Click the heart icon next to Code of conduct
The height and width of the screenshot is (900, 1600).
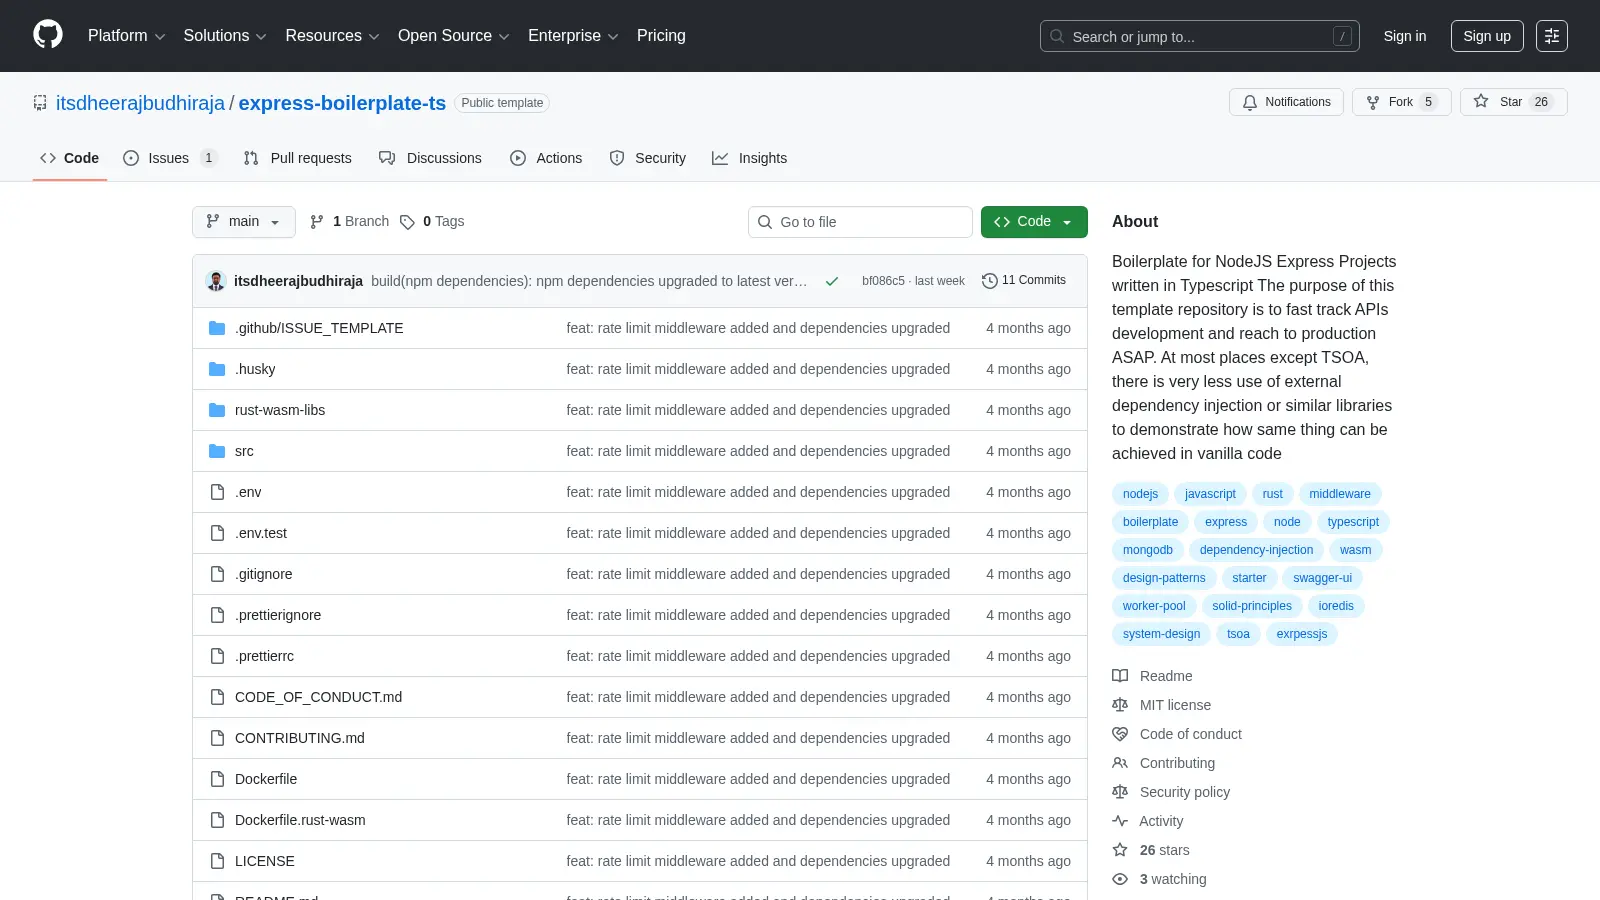click(x=1120, y=734)
